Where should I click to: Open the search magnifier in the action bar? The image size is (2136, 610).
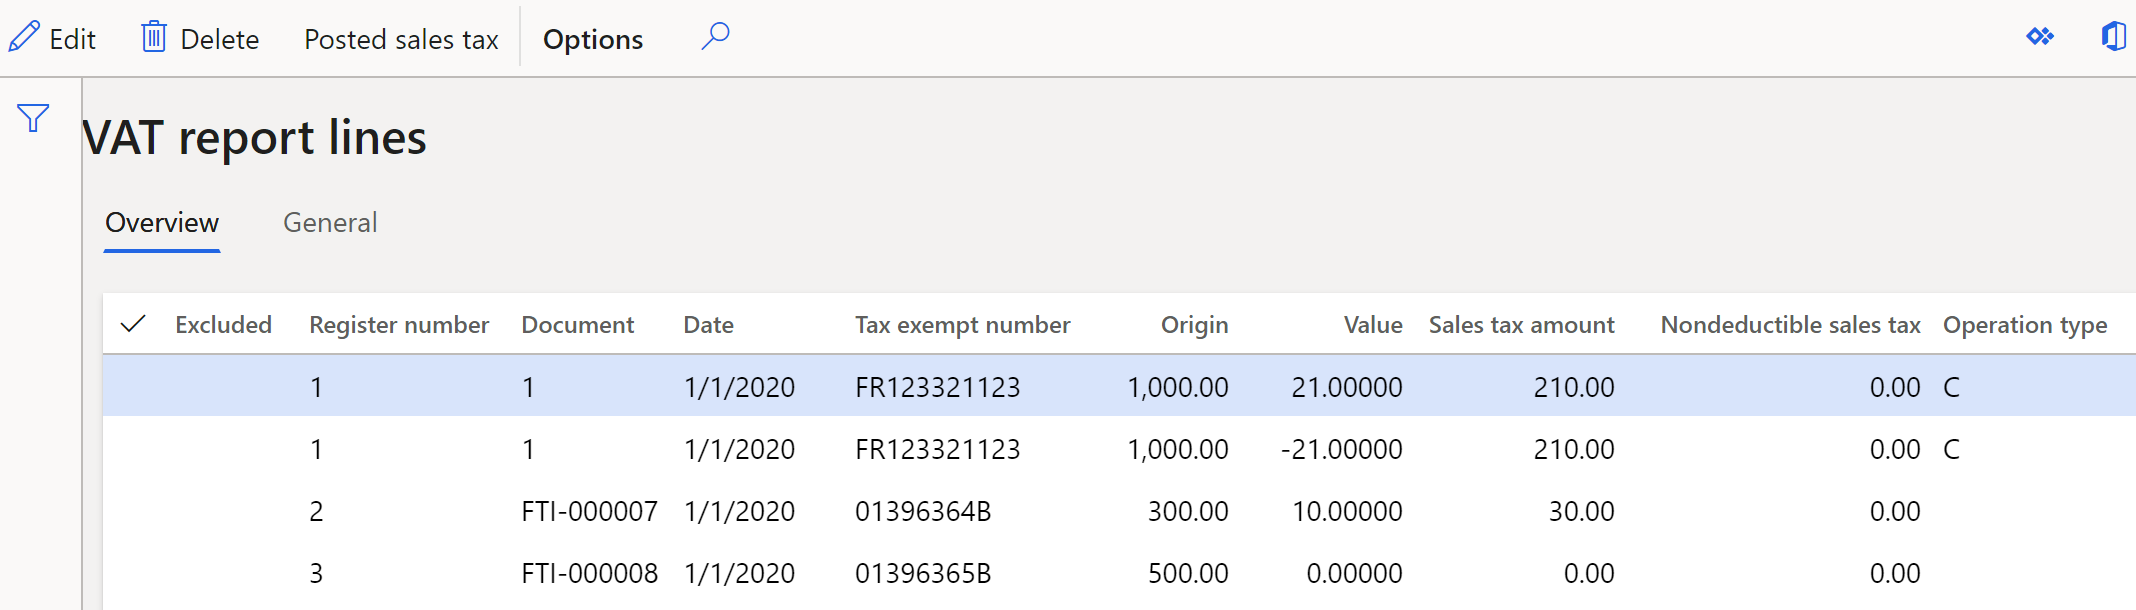[x=715, y=37]
